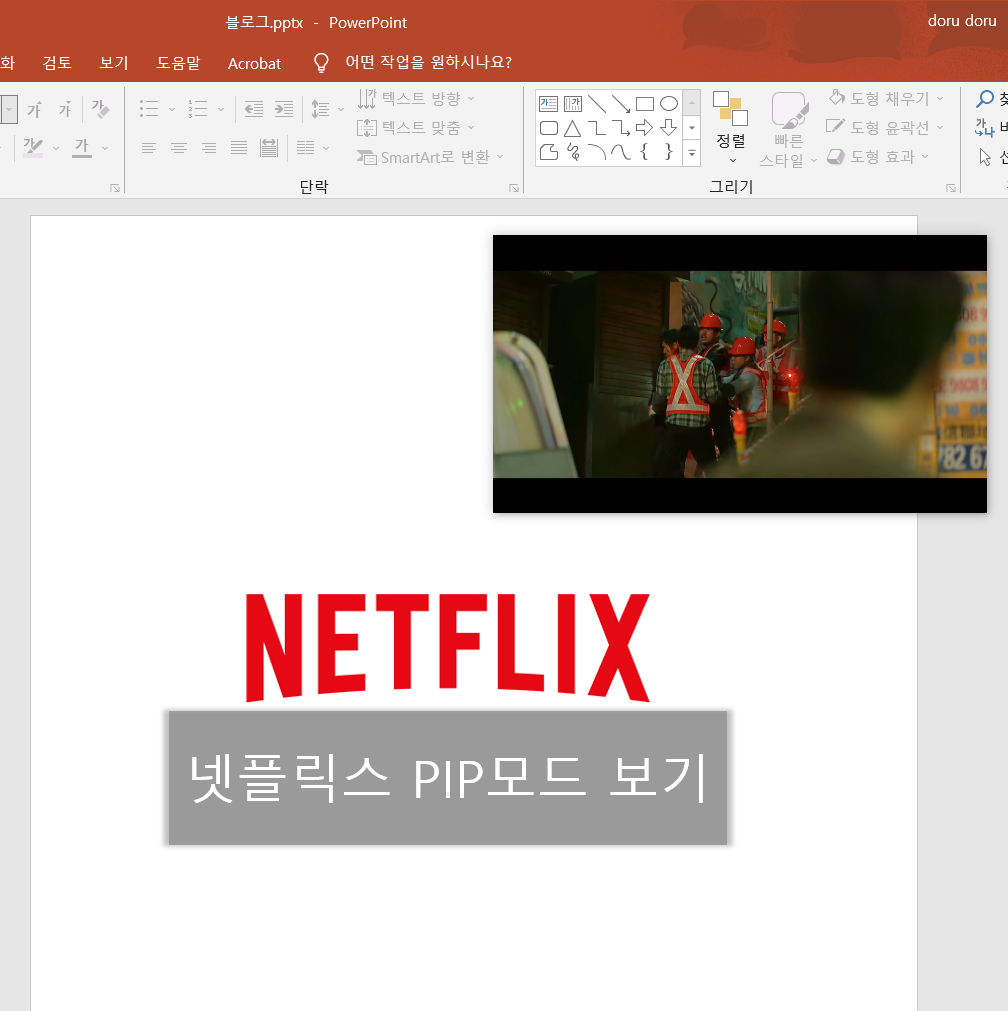Move shapes gallery down one row
Viewport: 1008px width, 1011px height.
point(691,128)
